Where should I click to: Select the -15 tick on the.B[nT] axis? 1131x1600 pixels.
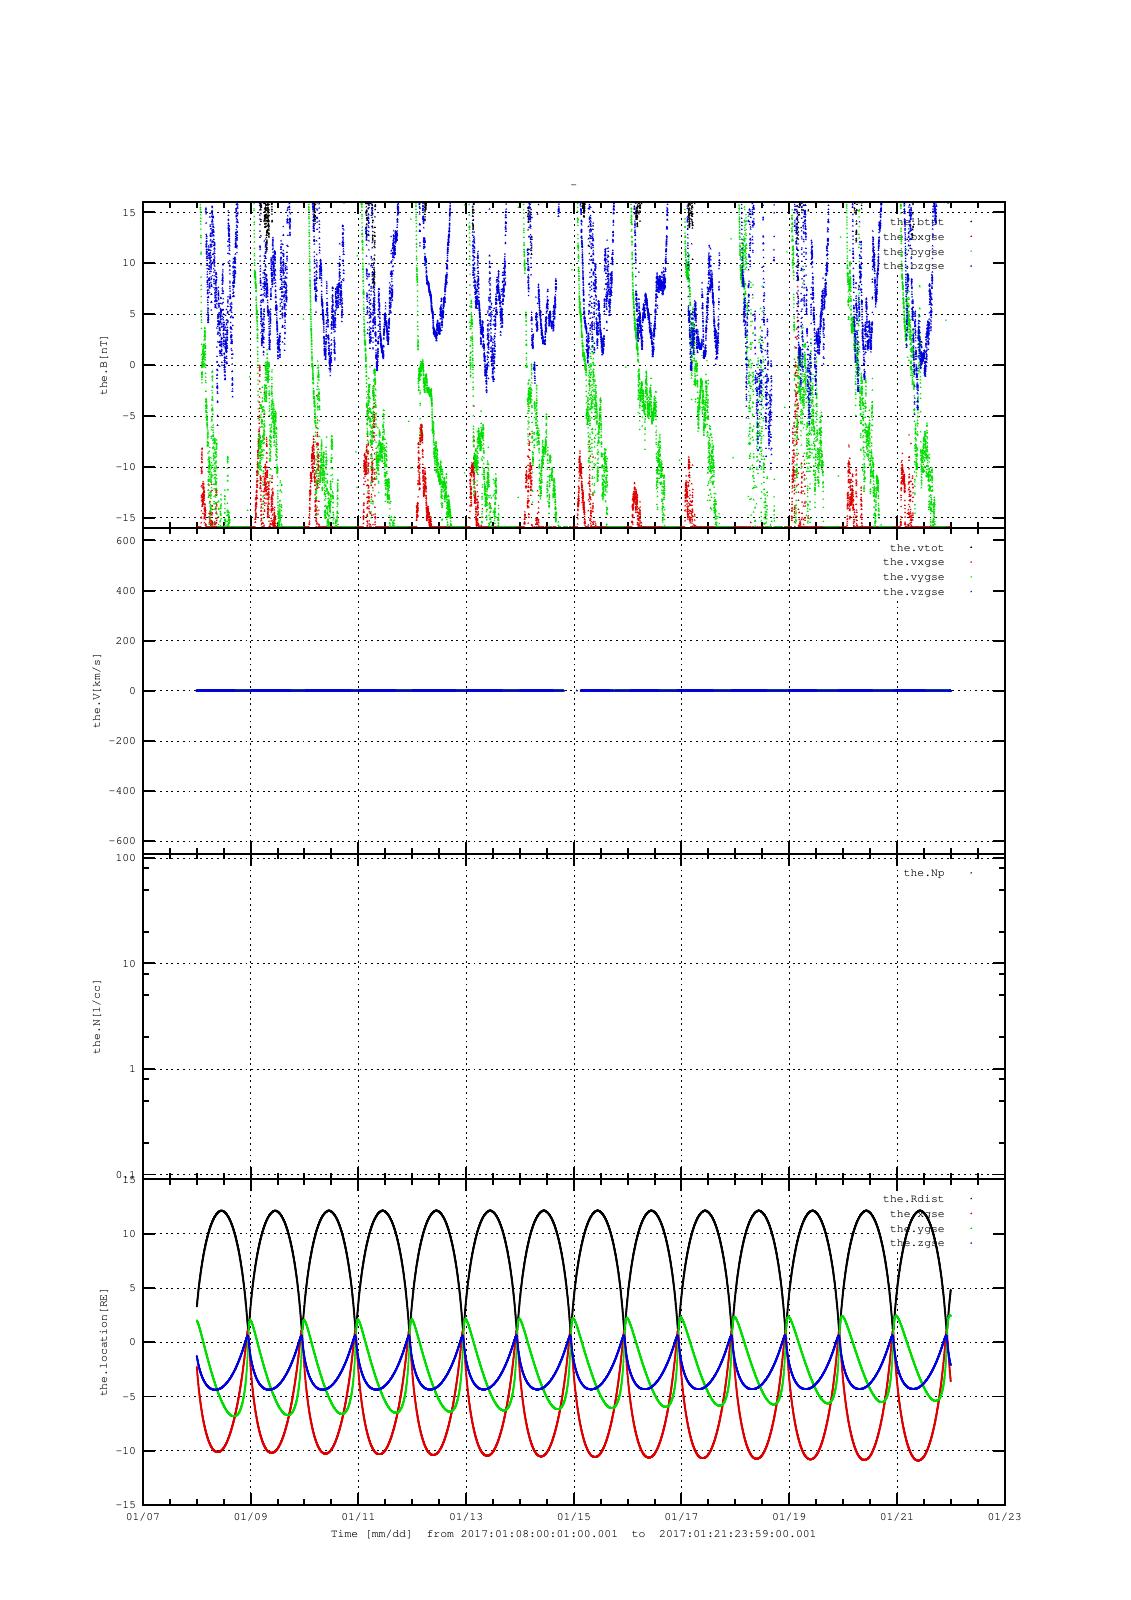pos(125,518)
